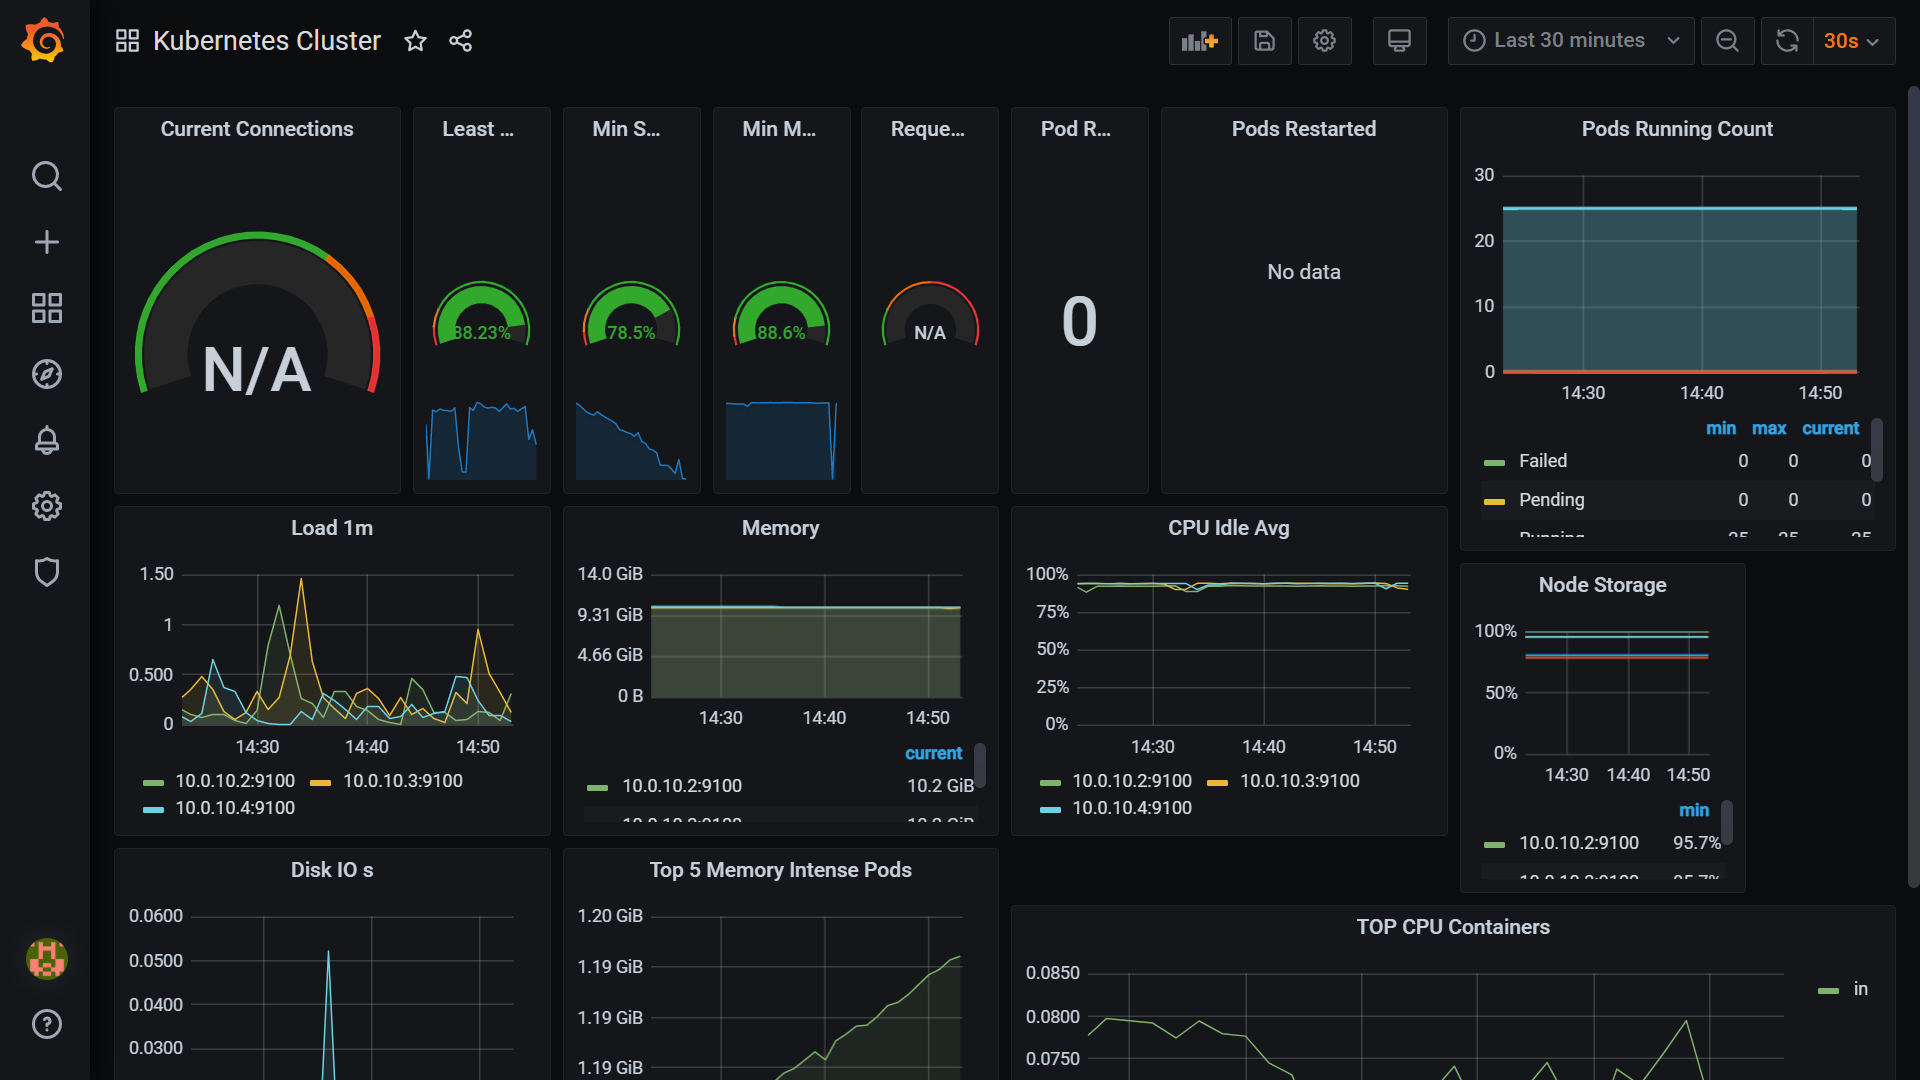Open the Server Admin shield icon

click(46, 572)
